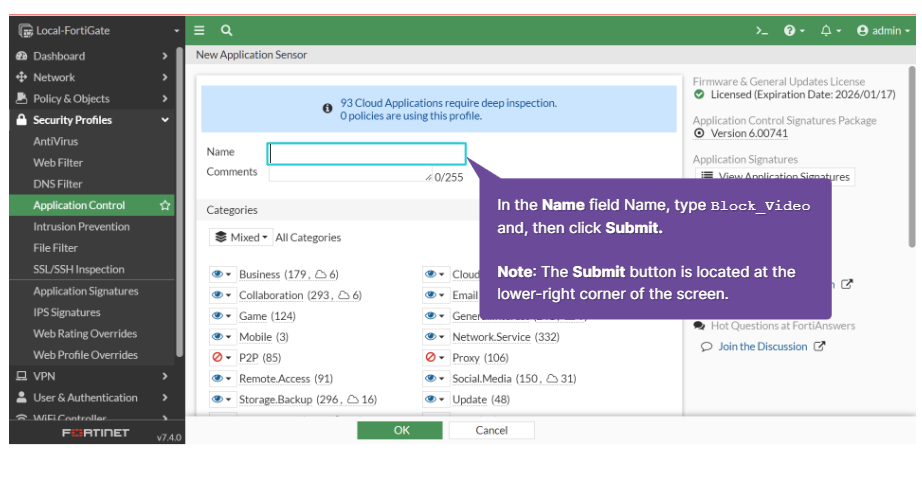The image size is (922, 479).
Task: Click the Hot Questions chat icon
Action: coord(699,326)
